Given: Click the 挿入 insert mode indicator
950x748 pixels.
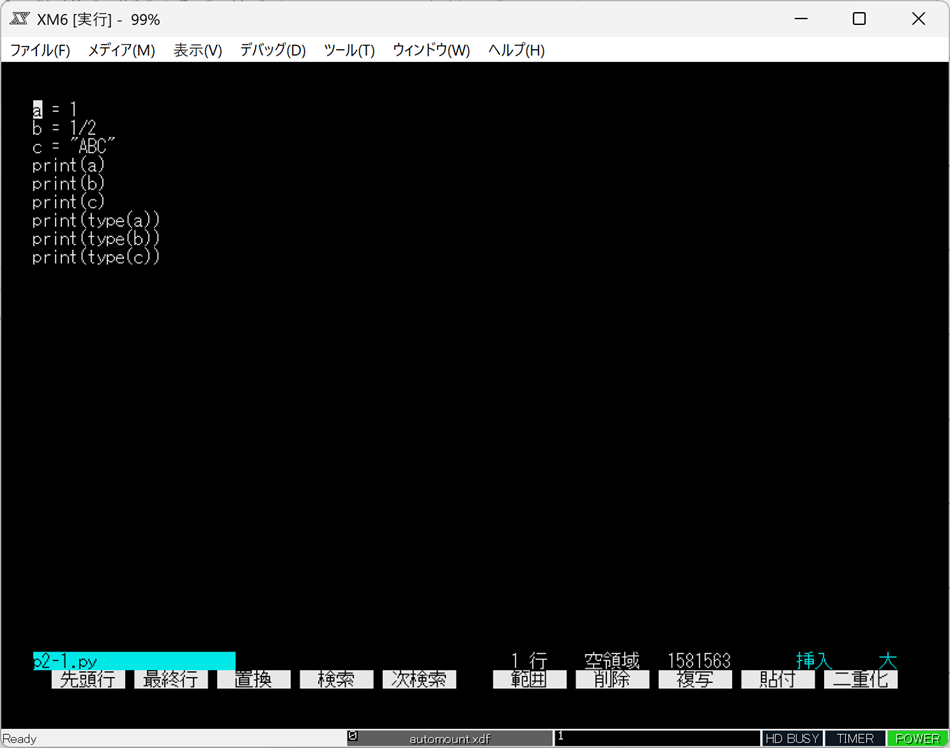Looking at the screenshot, I should pos(814,661).
